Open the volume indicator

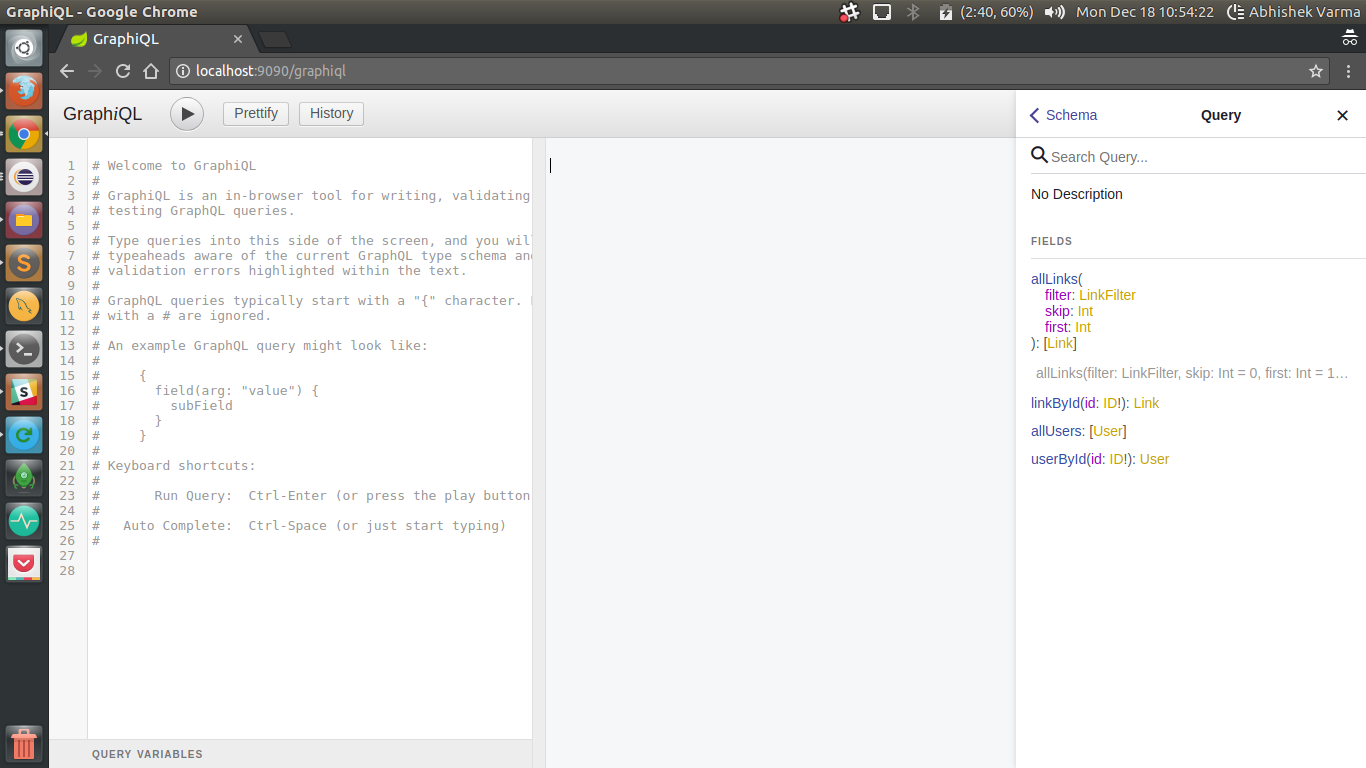coord(1054,12)
